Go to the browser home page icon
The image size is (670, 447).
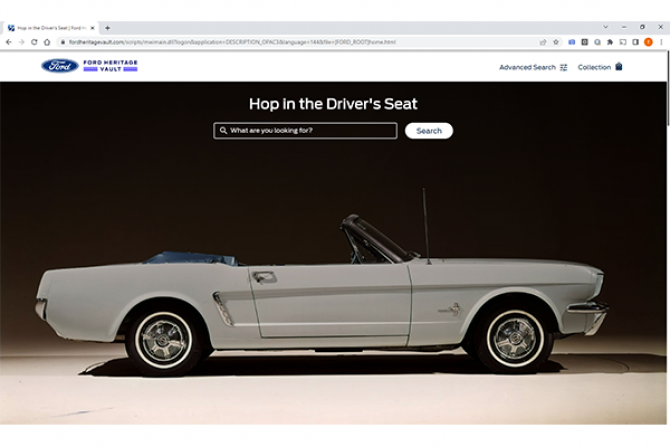point(47,42)
